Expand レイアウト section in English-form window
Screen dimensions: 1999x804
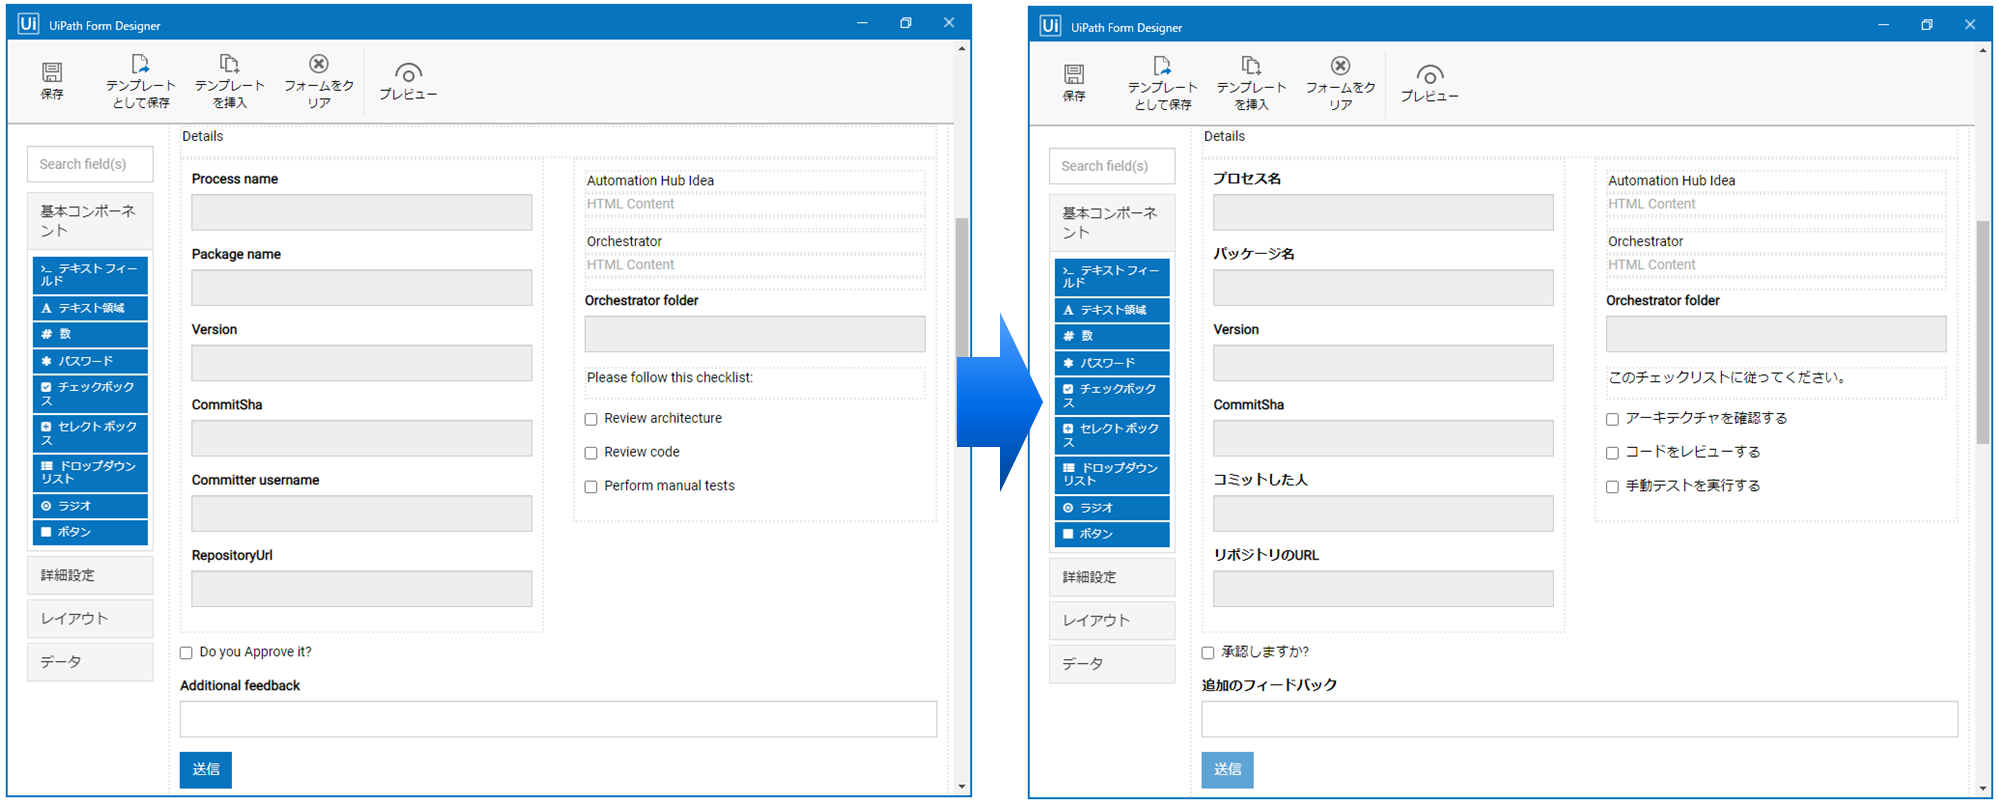pos(90,618)
